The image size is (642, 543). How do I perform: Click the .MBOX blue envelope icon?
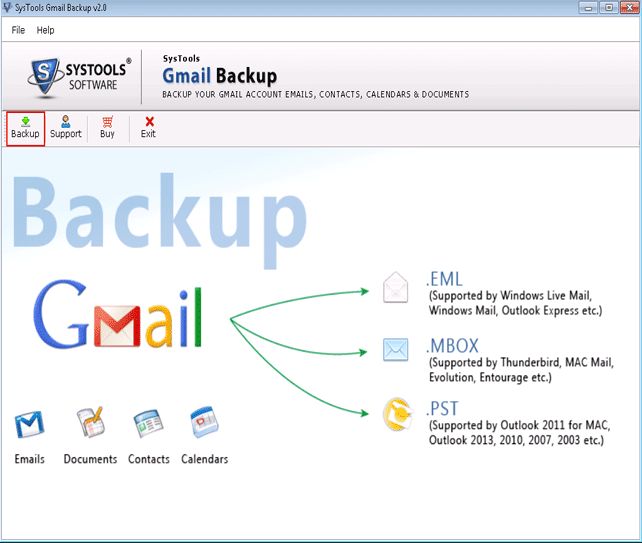point(396,350)
